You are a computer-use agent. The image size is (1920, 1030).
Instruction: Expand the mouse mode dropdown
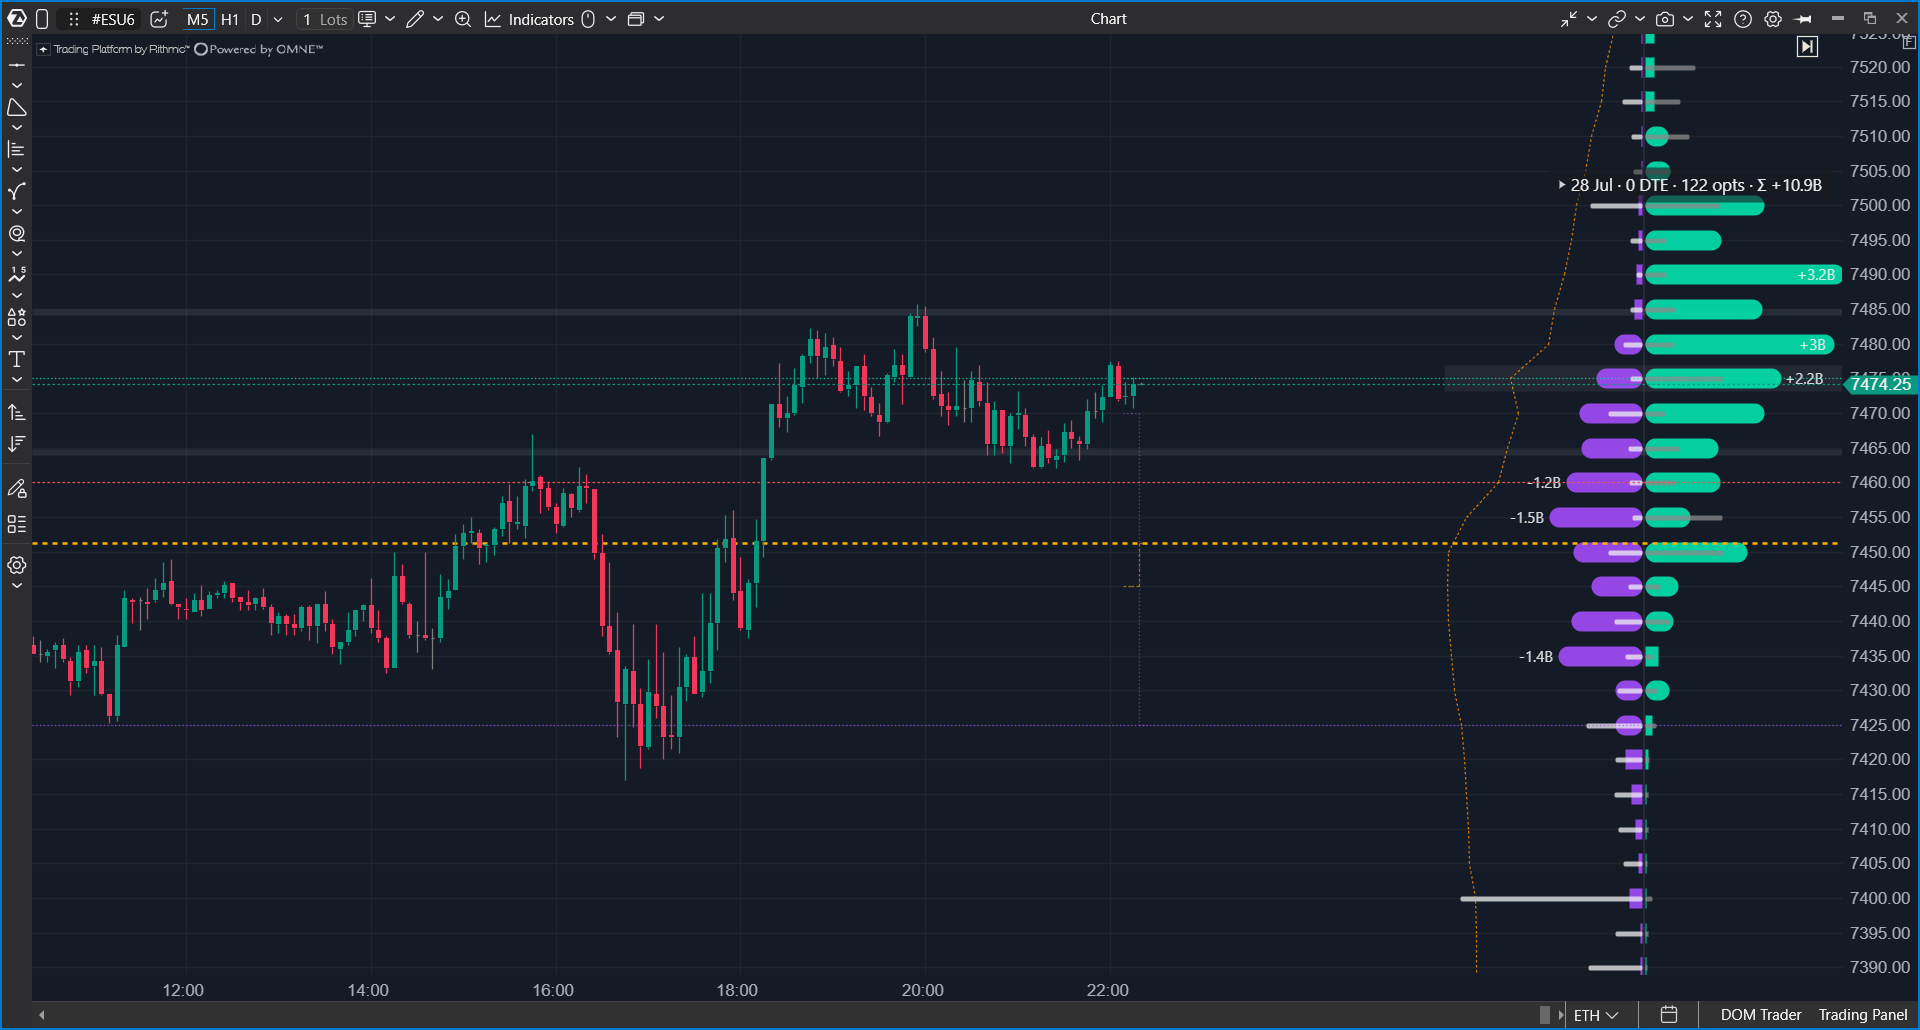(x=611, y=19)
